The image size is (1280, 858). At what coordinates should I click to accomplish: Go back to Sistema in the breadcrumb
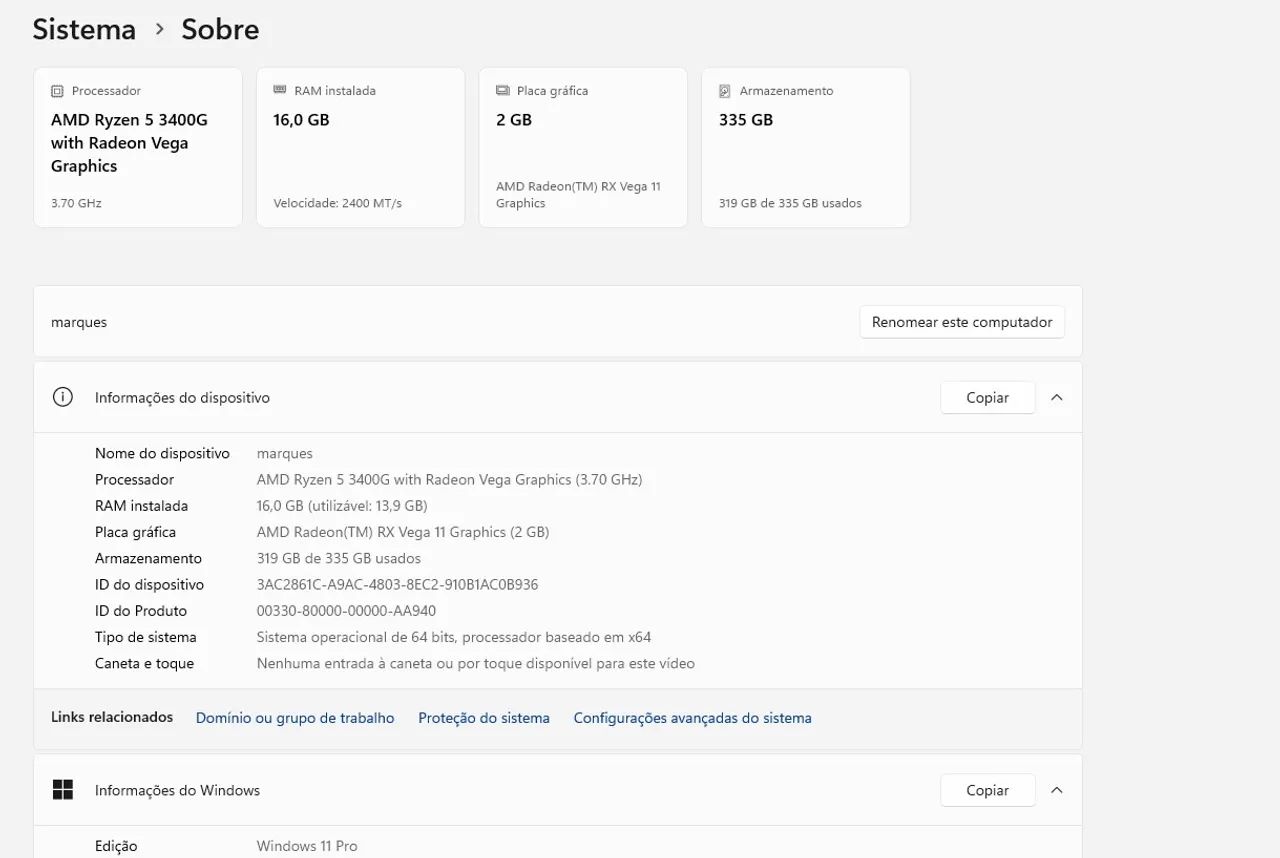[84, 29]
